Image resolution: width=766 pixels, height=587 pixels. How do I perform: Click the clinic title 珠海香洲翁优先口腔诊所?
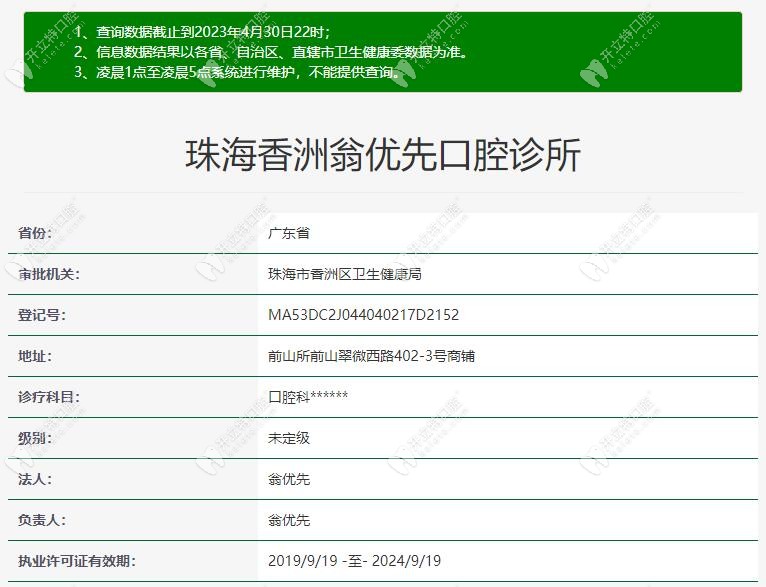point(383,155)
